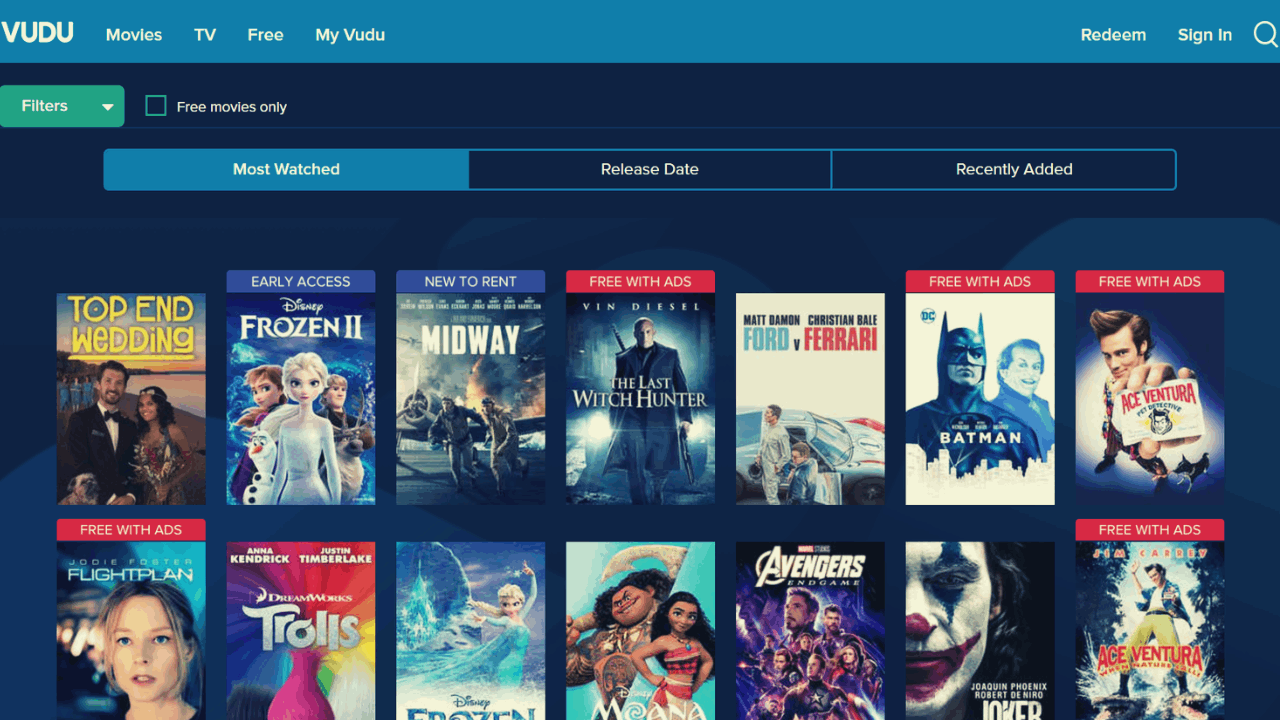1280x720 pixels.
Task: Open the TV menu
Action: [x=205, y=35]
